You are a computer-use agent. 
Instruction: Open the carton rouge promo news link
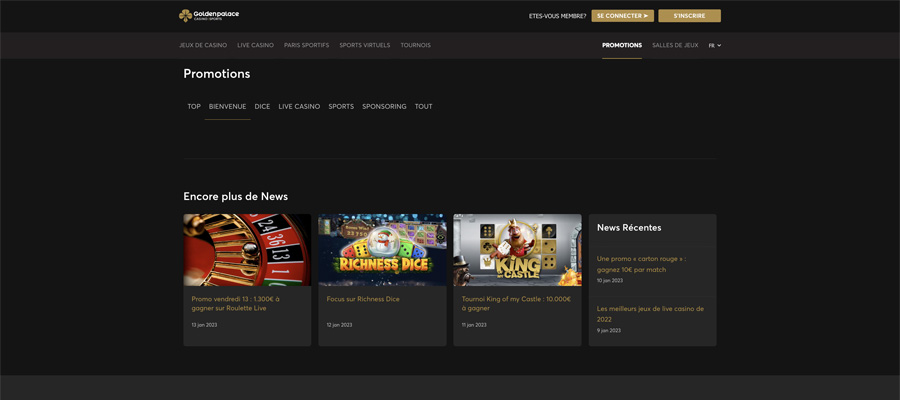tap(641, 264)
